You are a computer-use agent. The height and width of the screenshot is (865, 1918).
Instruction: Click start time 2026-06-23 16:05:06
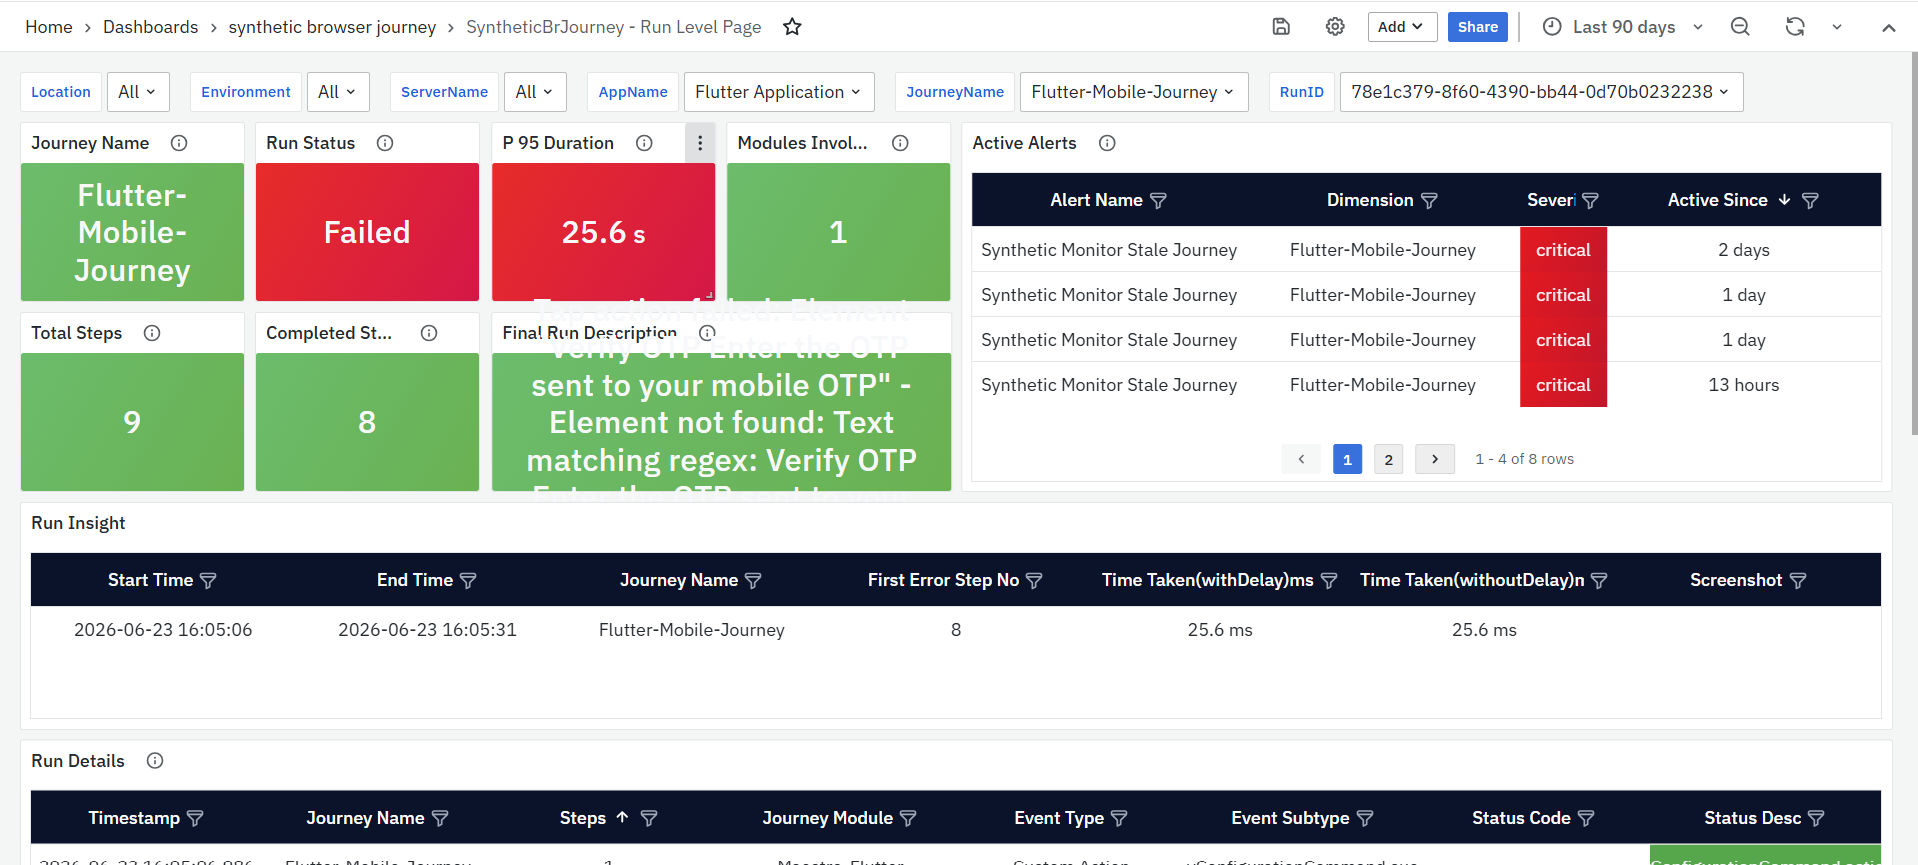click(163, 630)
